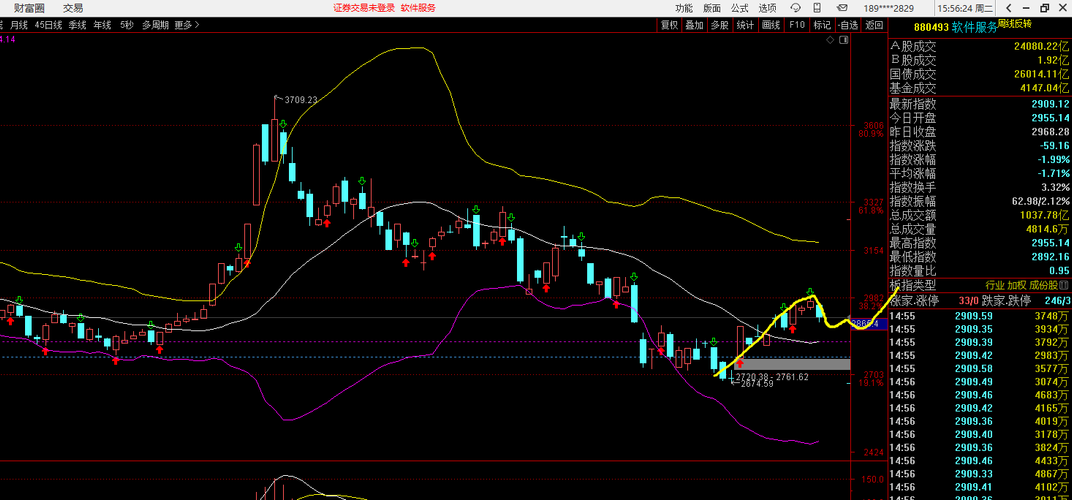Expand the 更多 periods dropdown

pyautogui.click(x=187, y=25)
